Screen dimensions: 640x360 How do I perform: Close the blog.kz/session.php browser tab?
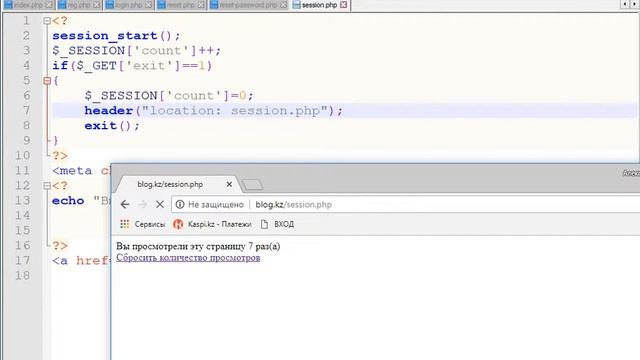click(x=229, y=184)
